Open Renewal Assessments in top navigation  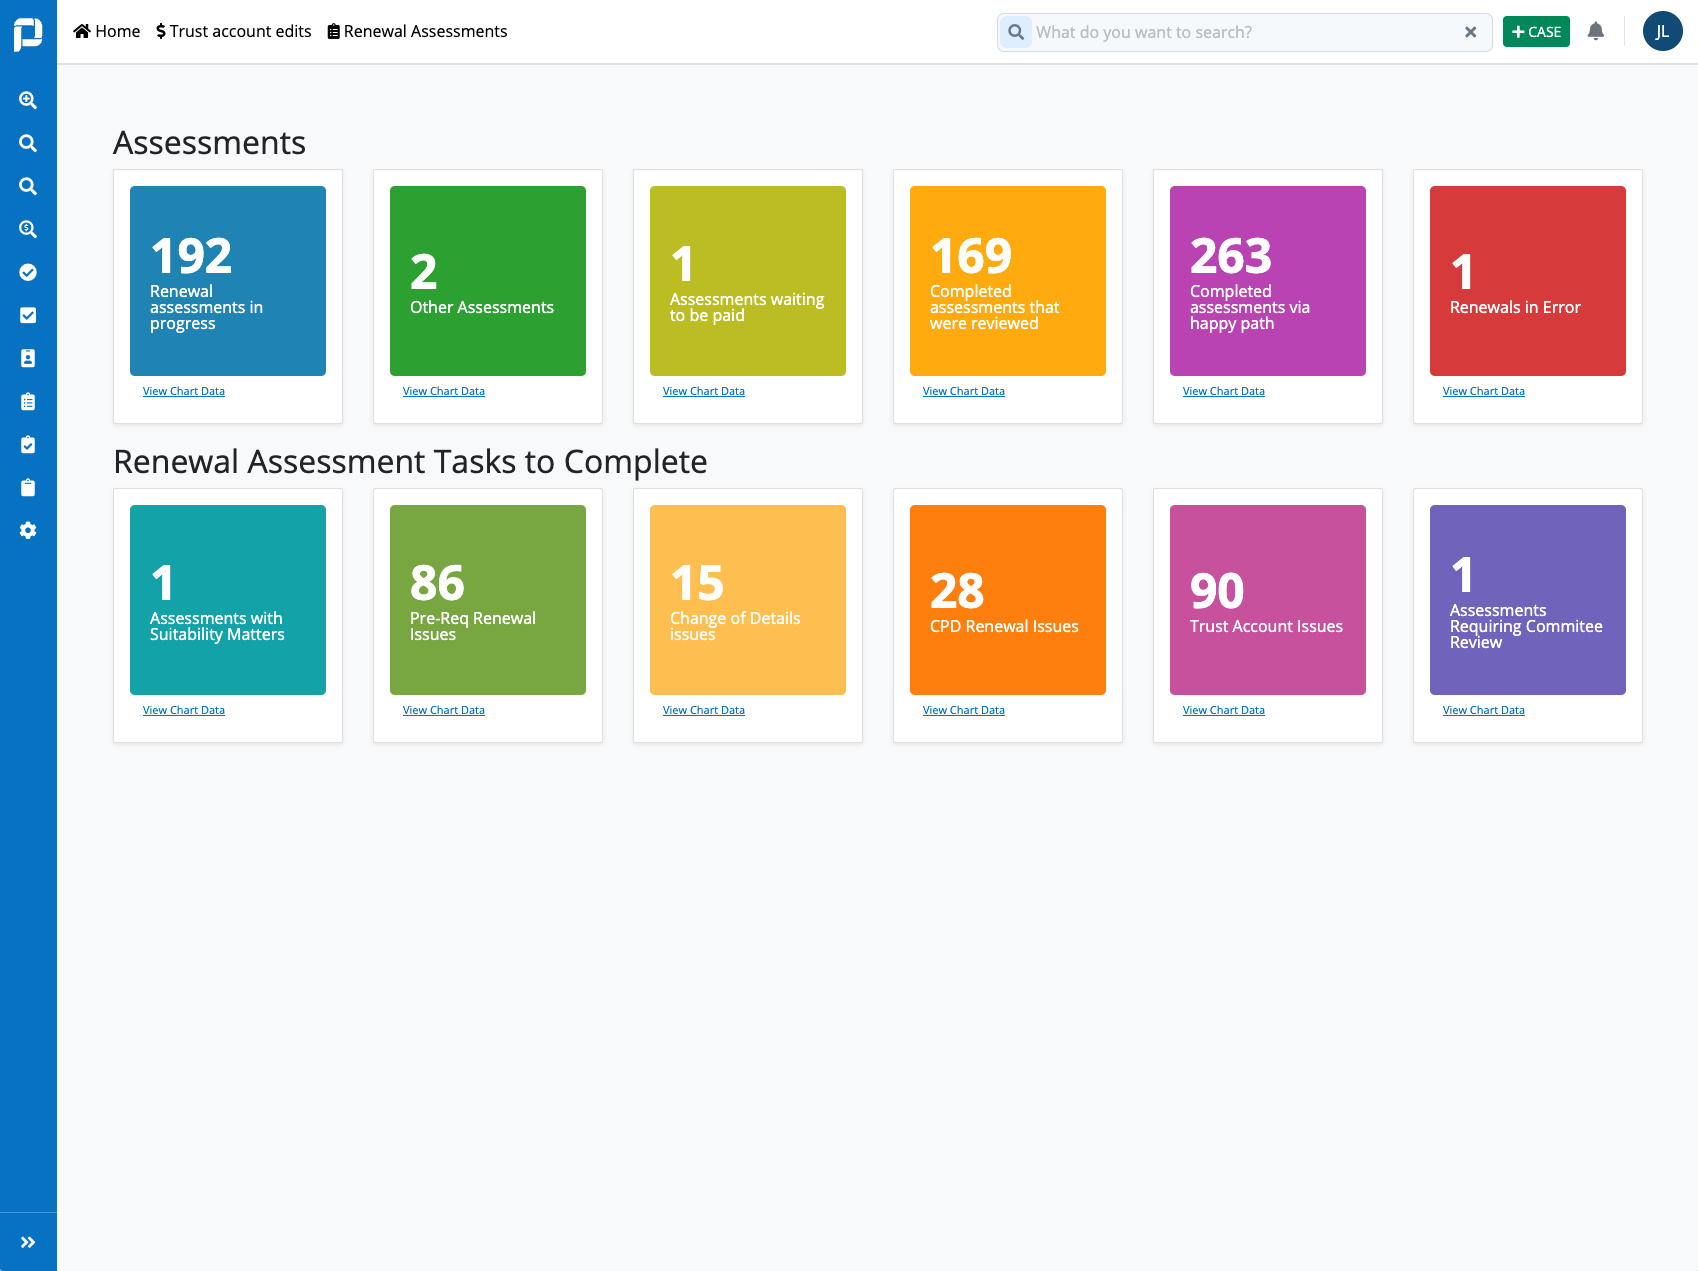[417, 31]
